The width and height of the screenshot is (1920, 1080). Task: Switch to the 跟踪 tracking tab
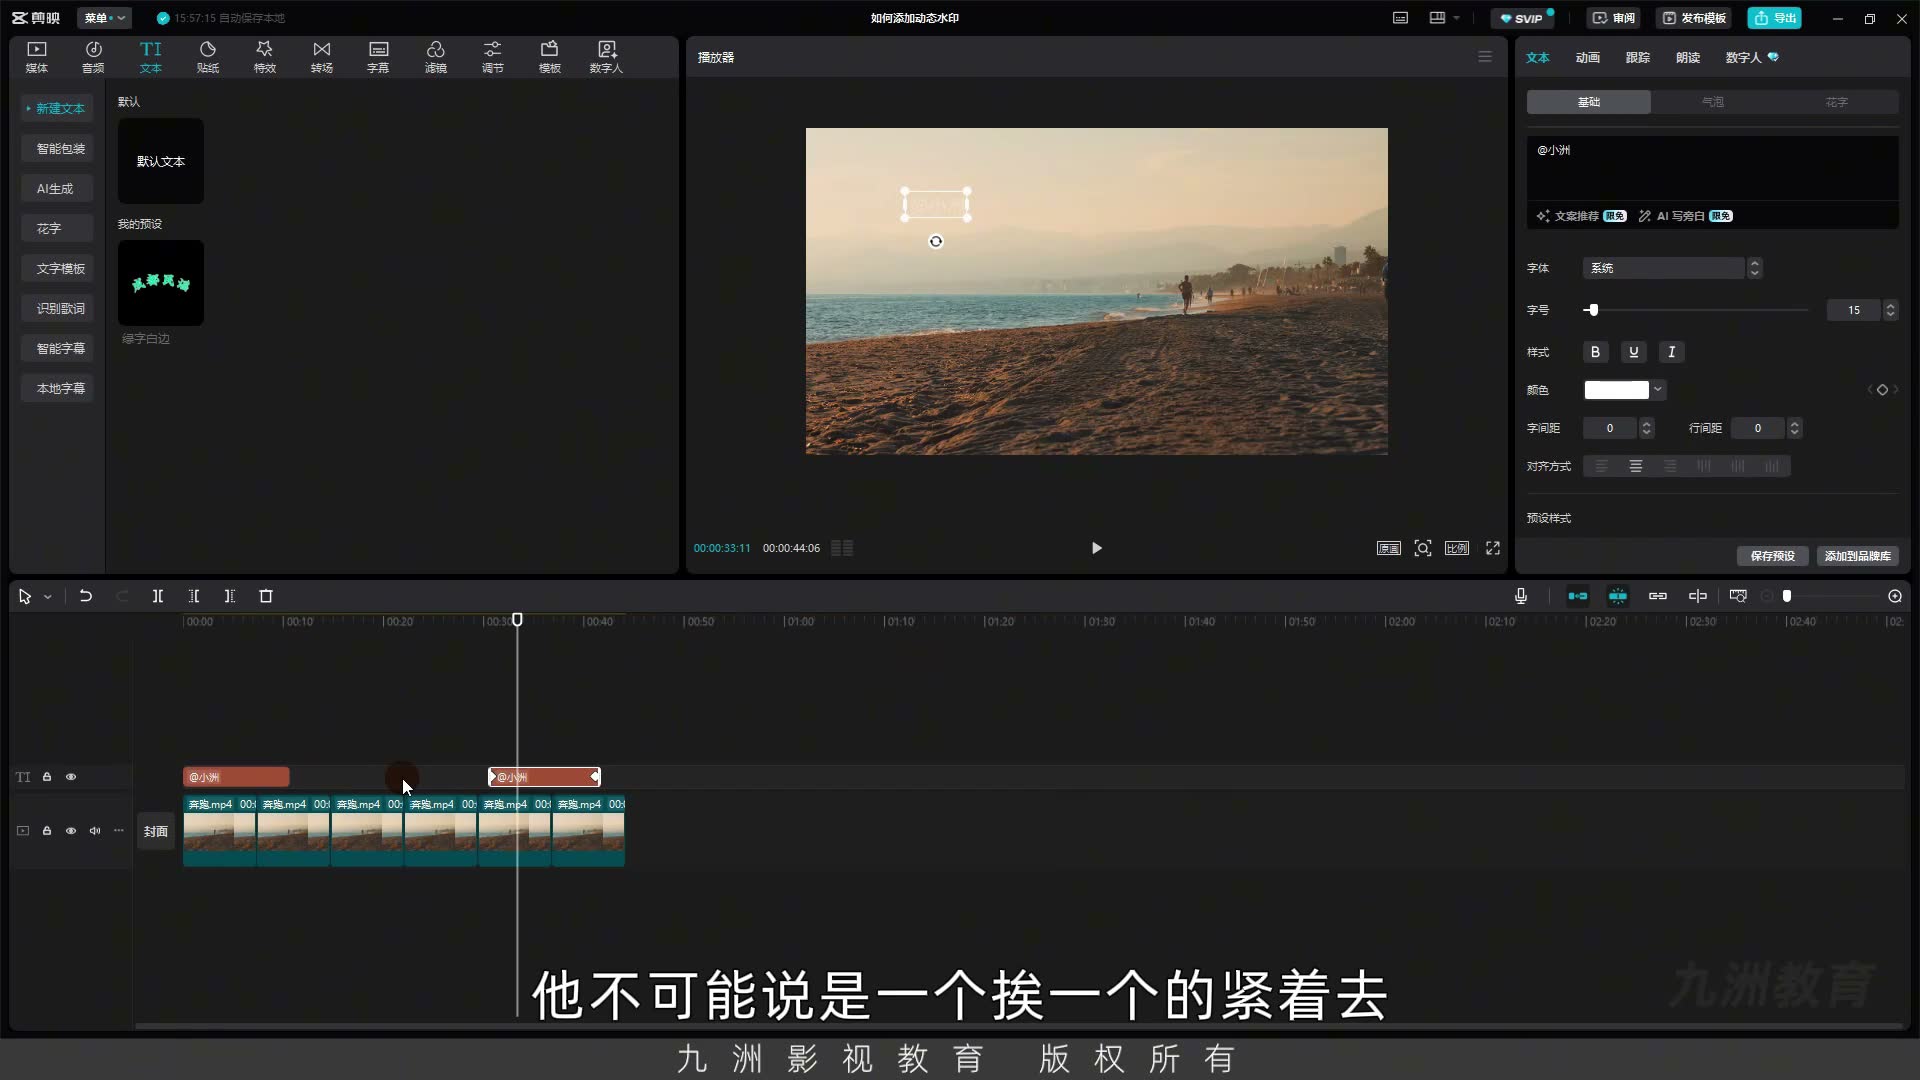pos(1638,58)
